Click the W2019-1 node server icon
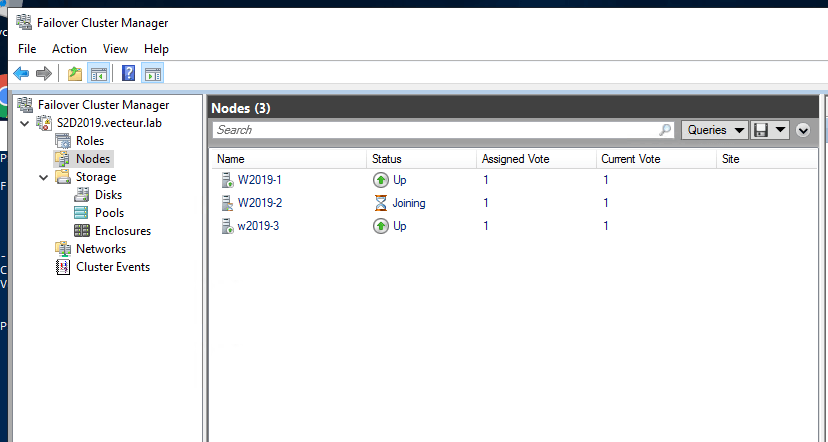The image size is (828, 442). pyautogui.click(x=226, y=181)
